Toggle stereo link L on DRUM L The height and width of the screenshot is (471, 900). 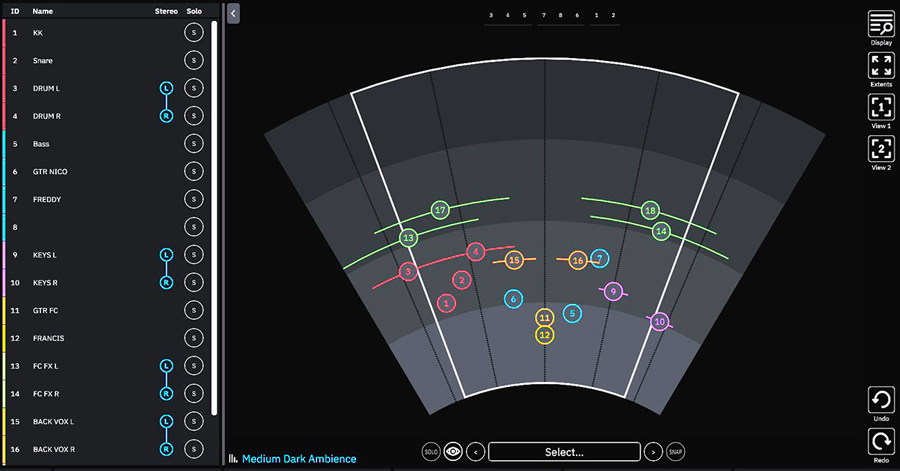166,88
